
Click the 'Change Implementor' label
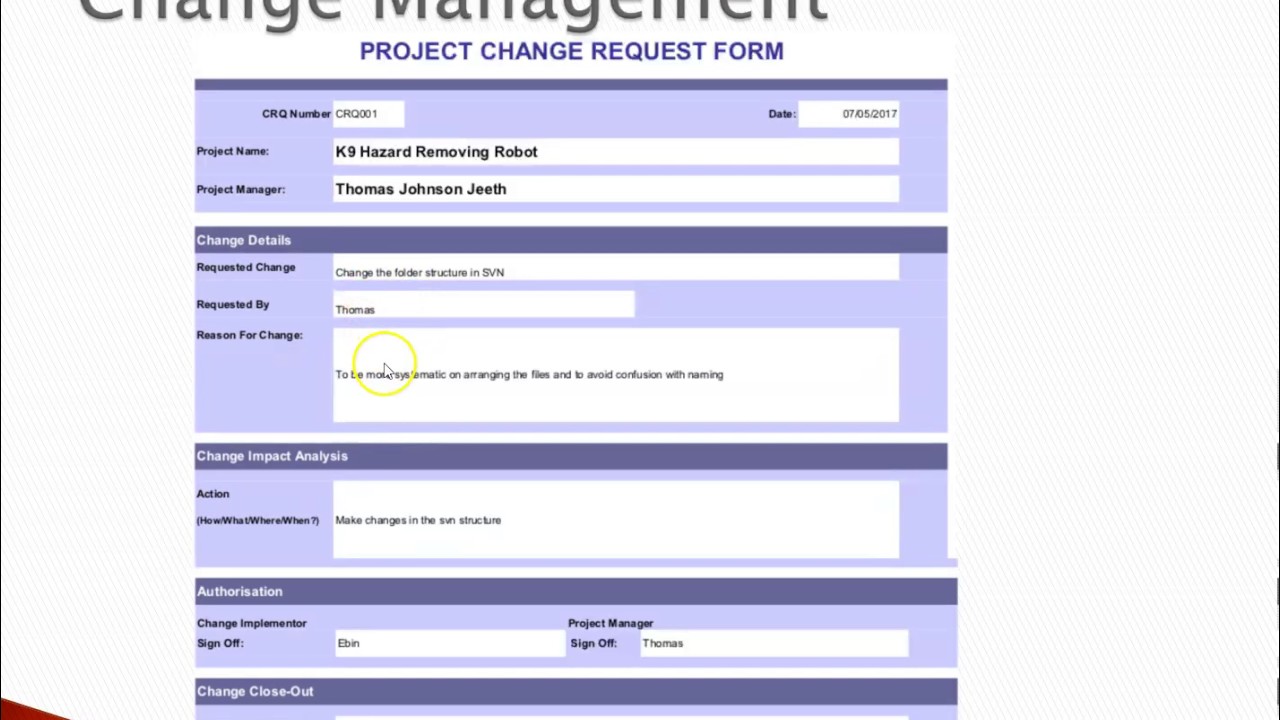252,623
